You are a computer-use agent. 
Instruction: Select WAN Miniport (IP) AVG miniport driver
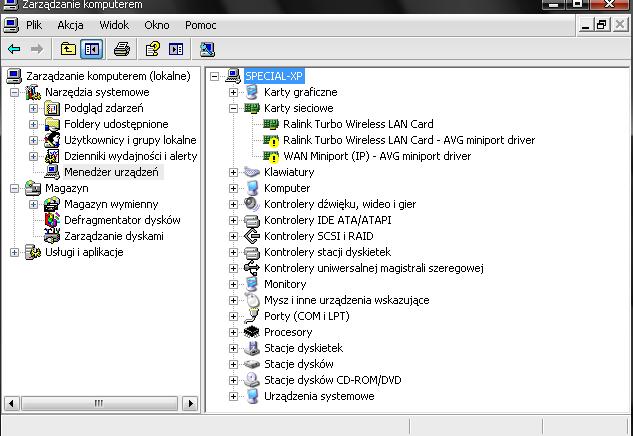point(377,156)
